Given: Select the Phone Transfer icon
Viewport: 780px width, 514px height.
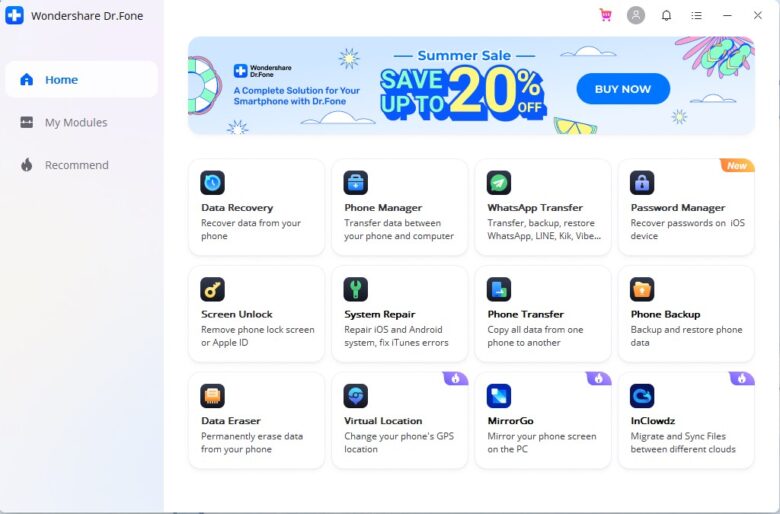Looking at the screenshot, I should 499,289.
